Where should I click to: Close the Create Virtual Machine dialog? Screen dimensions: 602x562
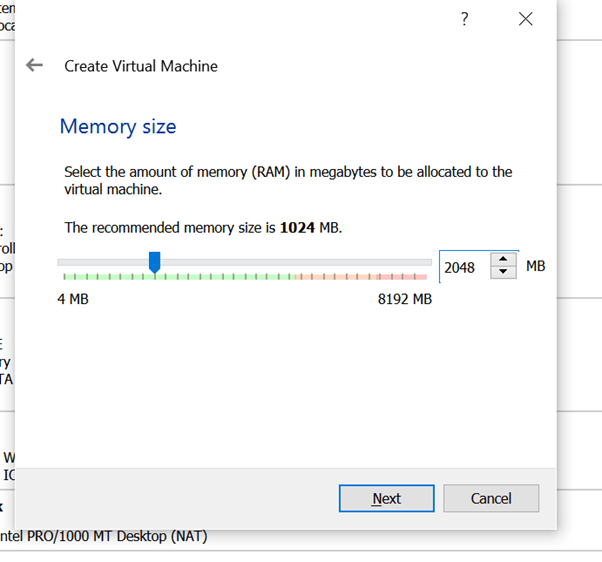click(x=526, y=19)
